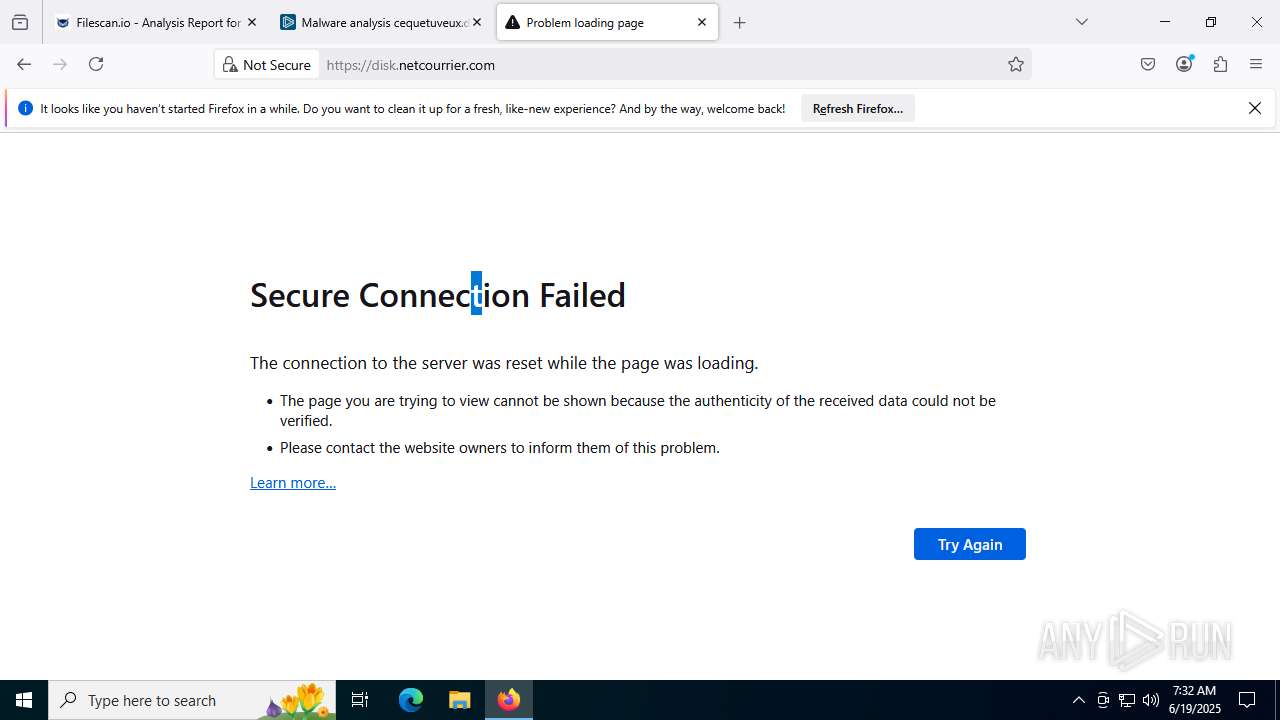Open the network status tray icon
This screenshot has width=1280, height=720.
click(1127, 700)
